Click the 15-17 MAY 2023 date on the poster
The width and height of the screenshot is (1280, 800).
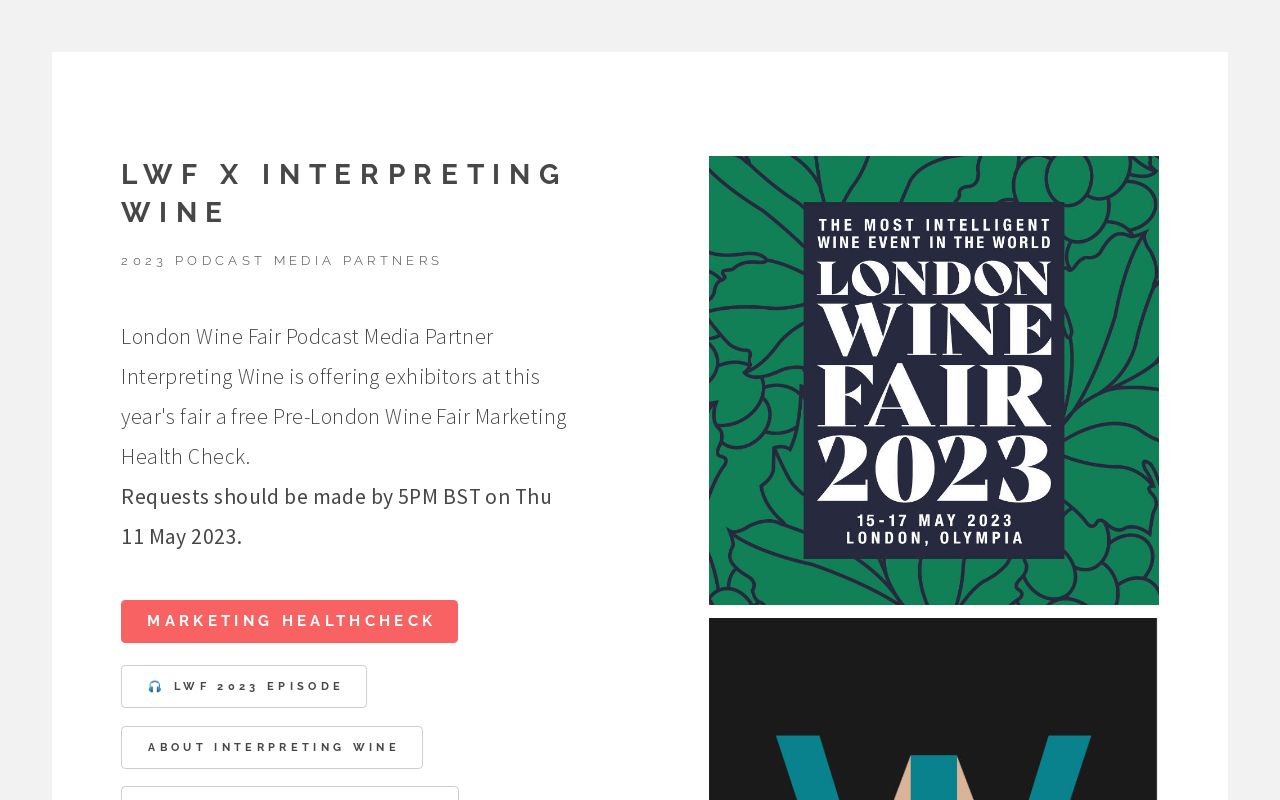(x=933, y=520)
